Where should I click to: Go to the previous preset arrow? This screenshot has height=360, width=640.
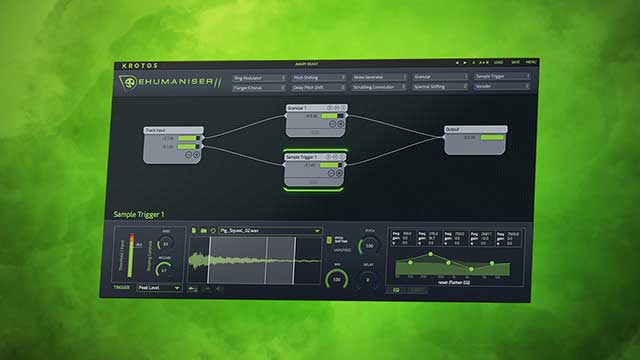pos(457,63)
